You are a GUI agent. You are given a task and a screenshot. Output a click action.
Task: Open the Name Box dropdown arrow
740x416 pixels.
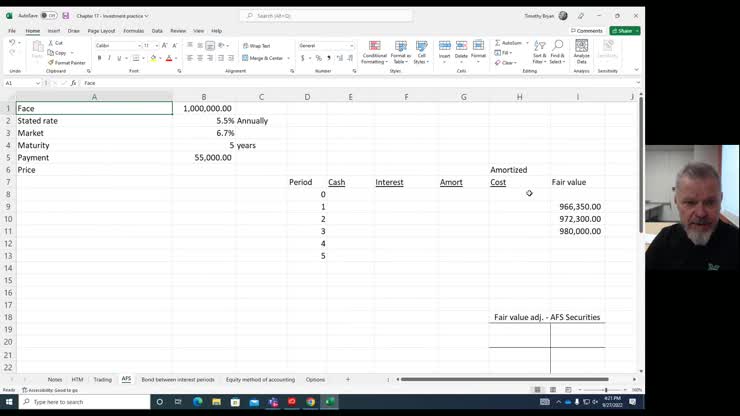(38, 83)
